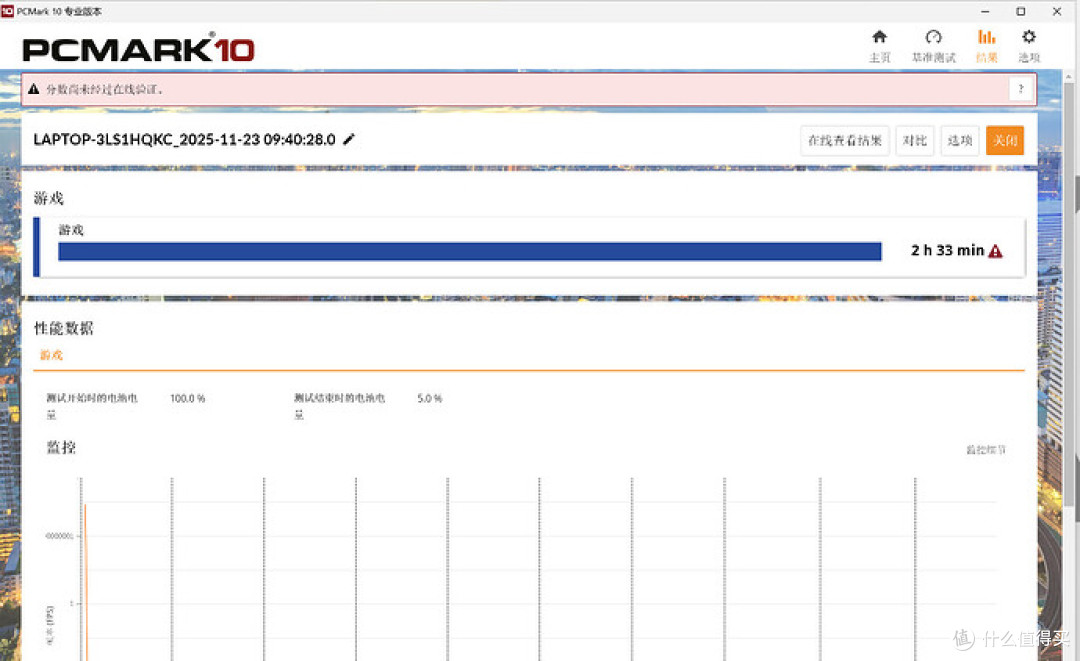The height and width of the screenshot is (661, 1080).
Task: Click the PCMark 10 app icon in title bar
Action: tap(8, 11)
